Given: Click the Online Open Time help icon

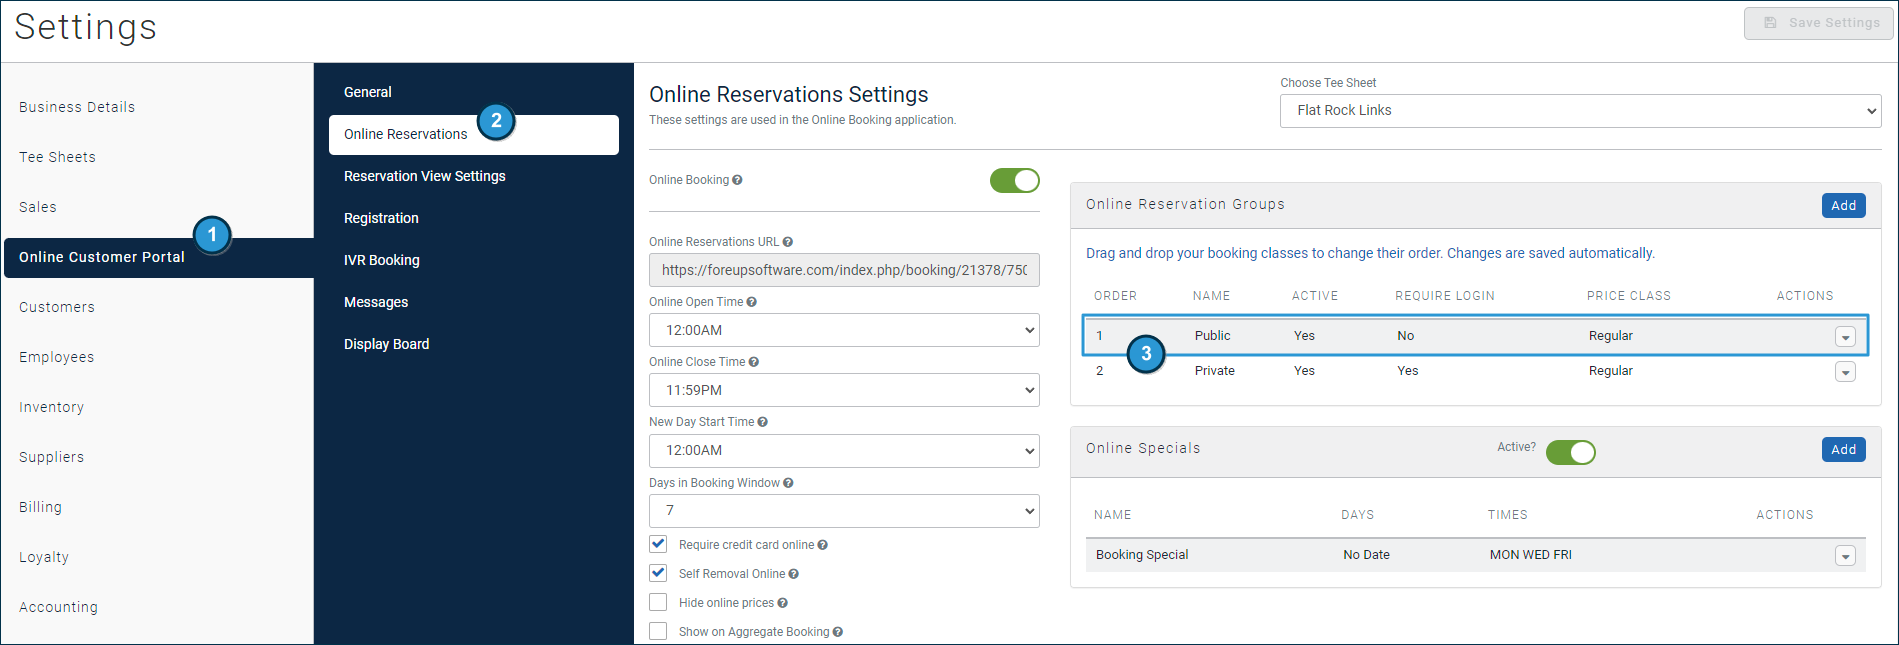Looking at the screenshot, I should 752,302.
